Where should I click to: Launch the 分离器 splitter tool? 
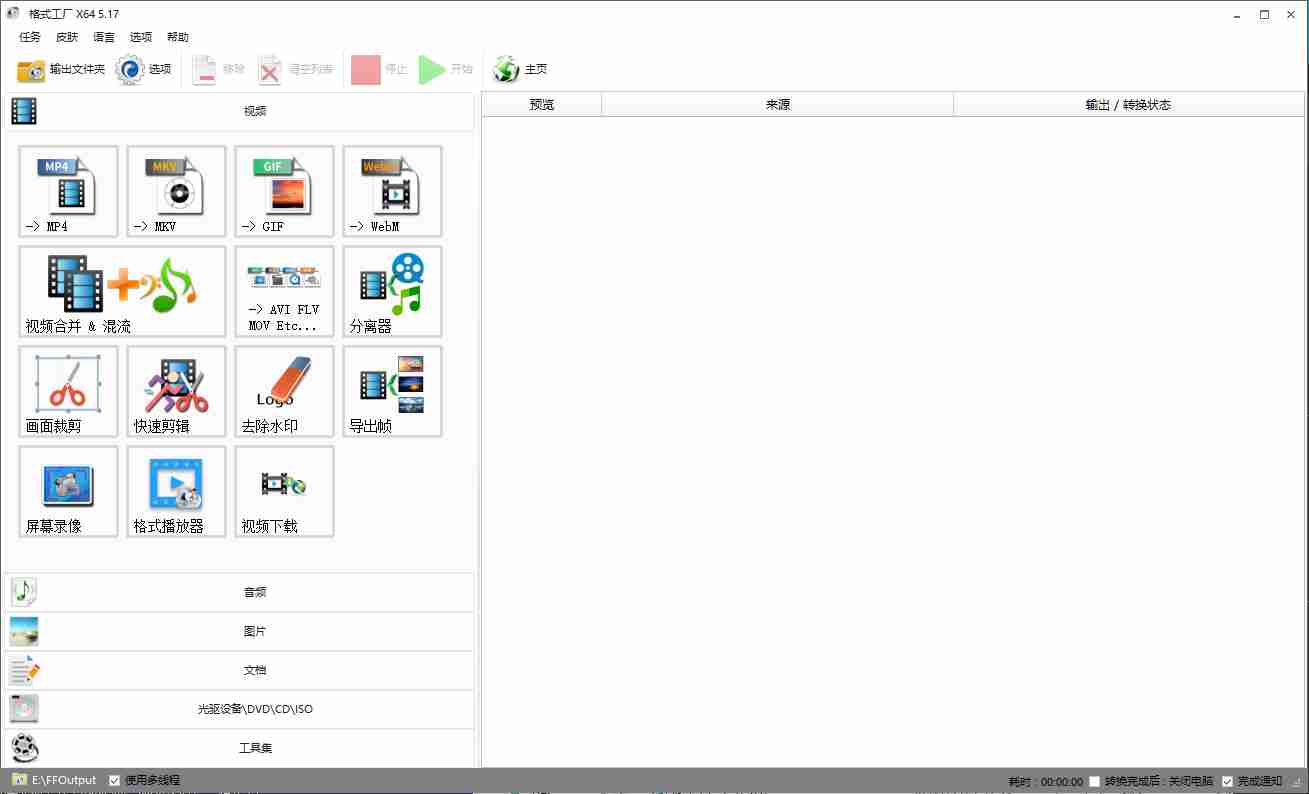click(x=391, y=291)
